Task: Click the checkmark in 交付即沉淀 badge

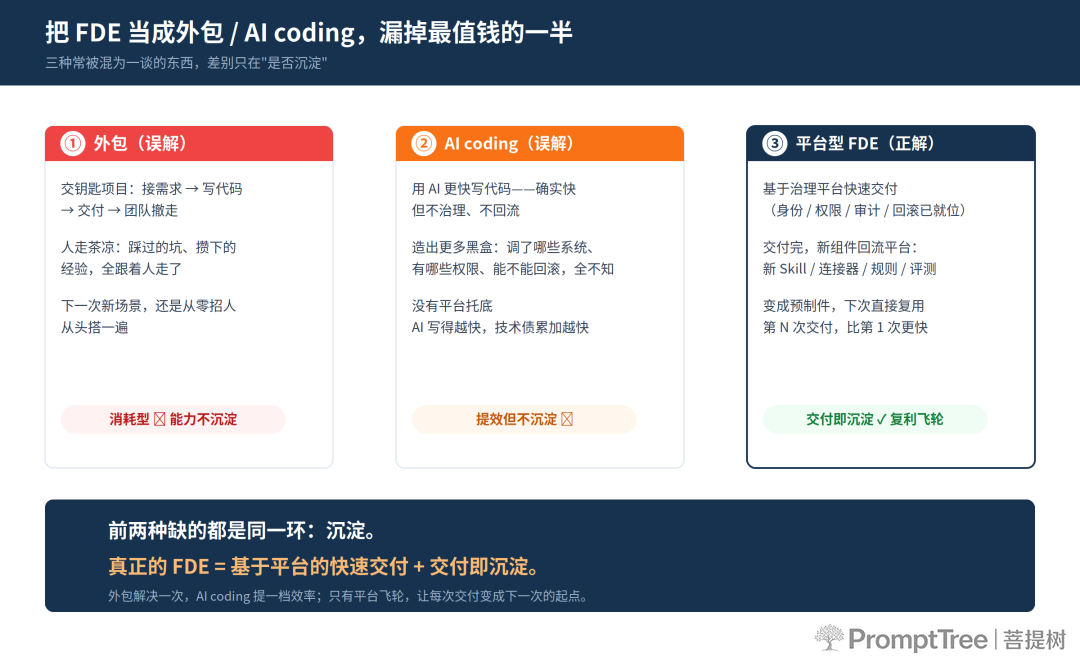Action: click(x=881, y=419)
